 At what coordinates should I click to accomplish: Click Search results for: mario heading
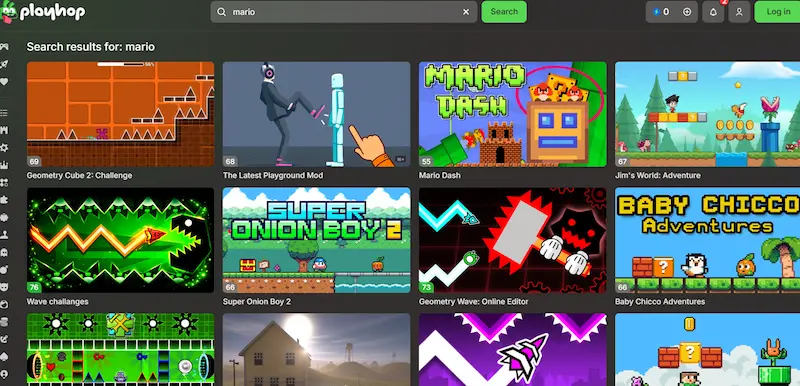91,47
